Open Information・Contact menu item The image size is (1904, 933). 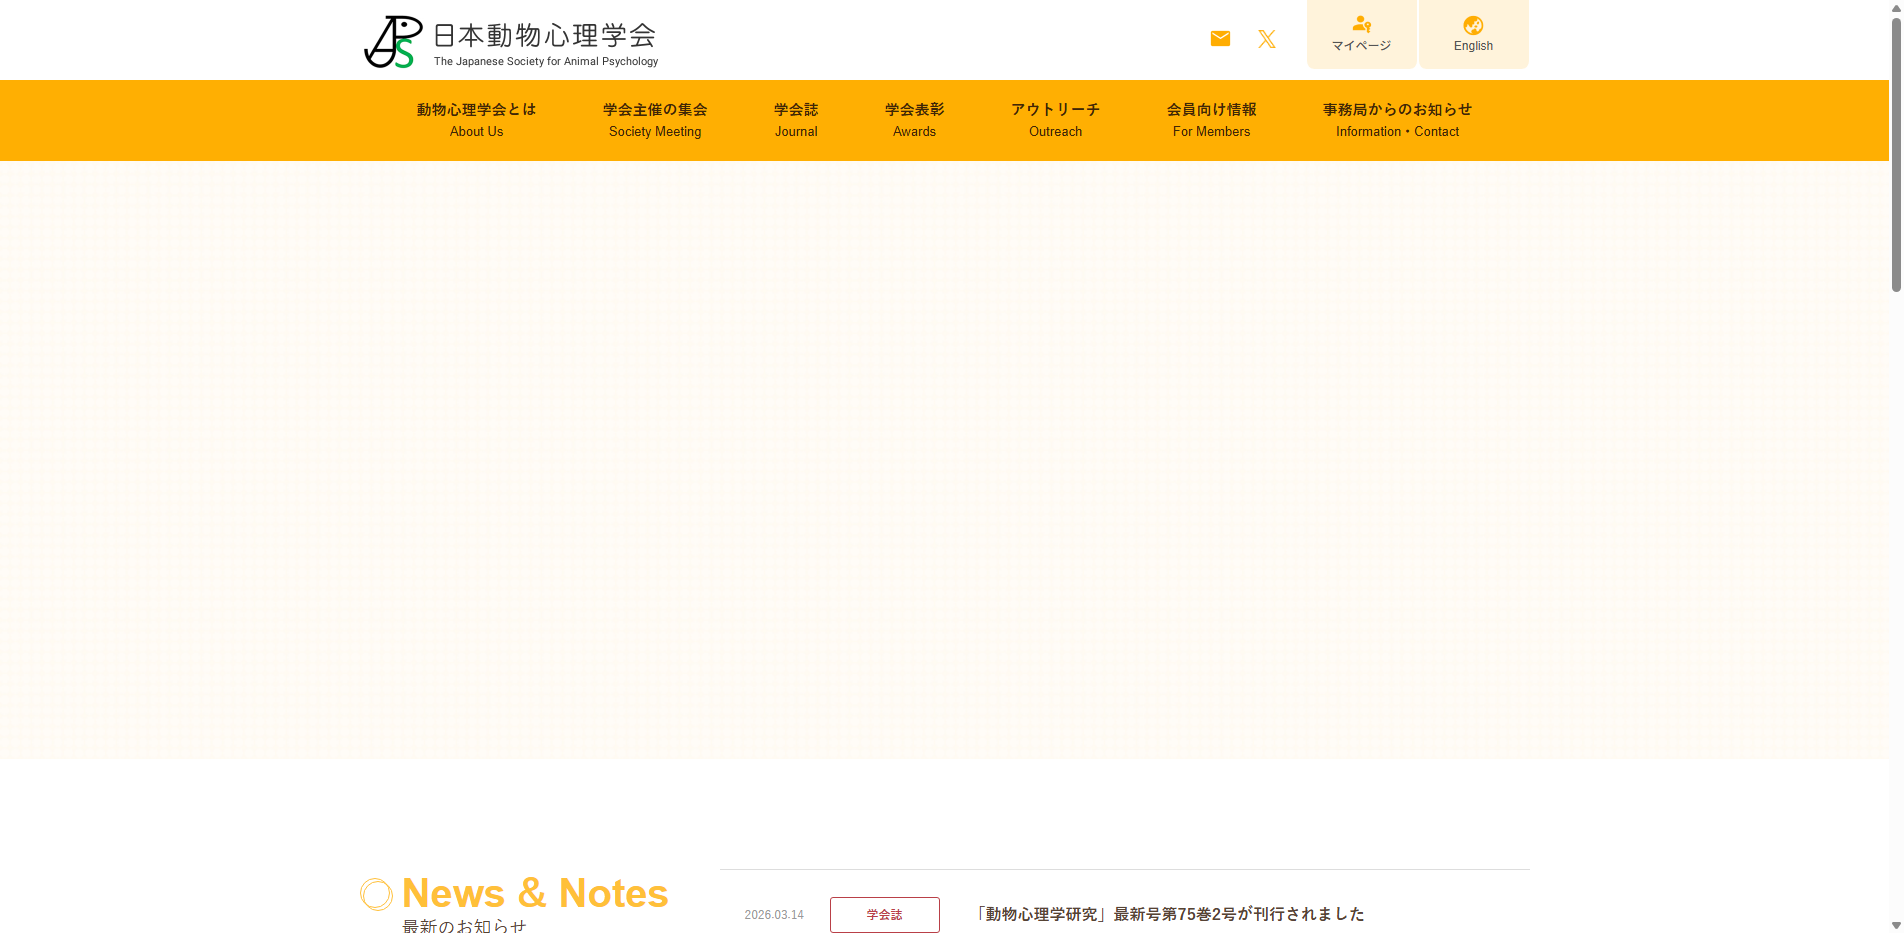point(1397,120)
